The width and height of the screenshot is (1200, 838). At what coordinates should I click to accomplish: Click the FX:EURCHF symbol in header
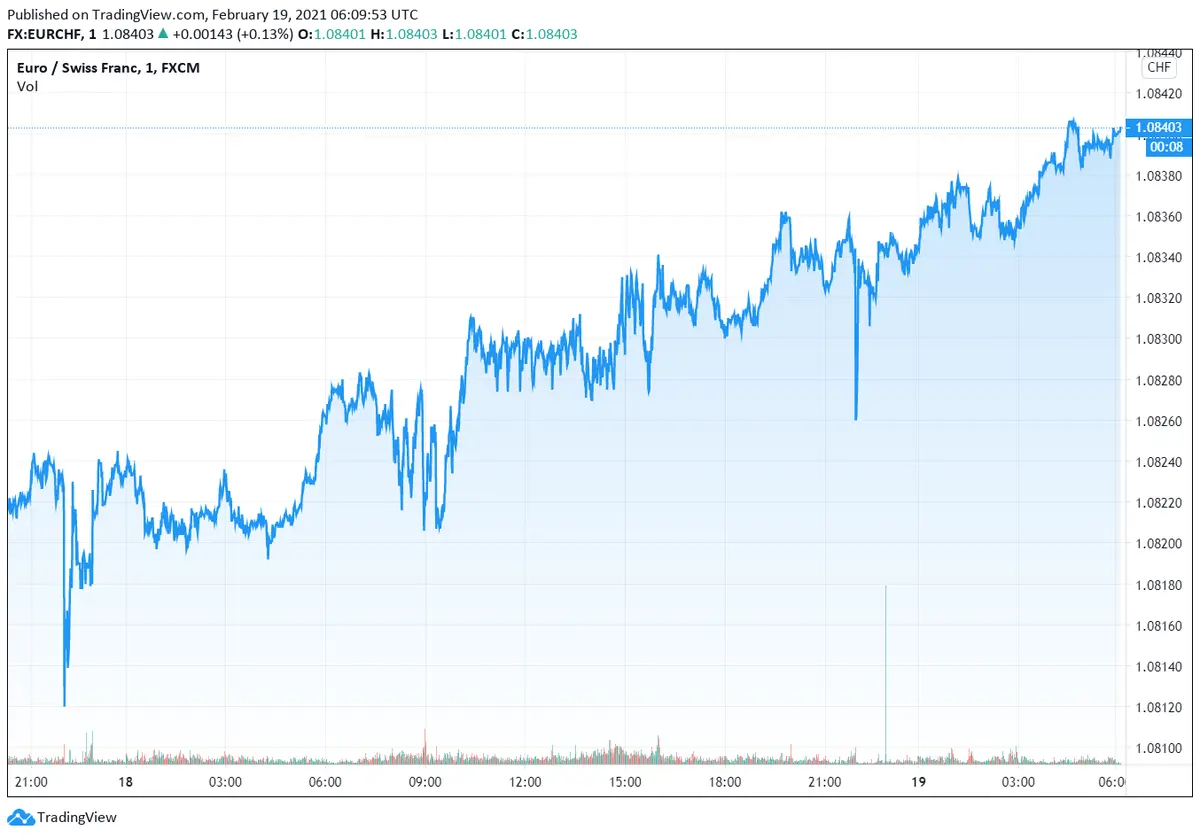(45, 34)
